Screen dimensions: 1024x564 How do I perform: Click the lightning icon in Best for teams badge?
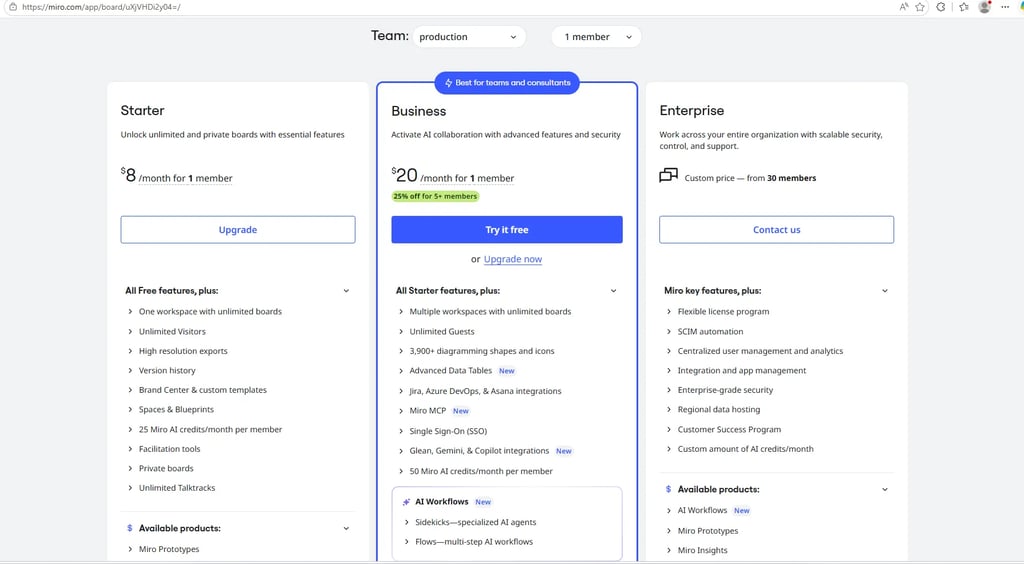click(449, 83)
